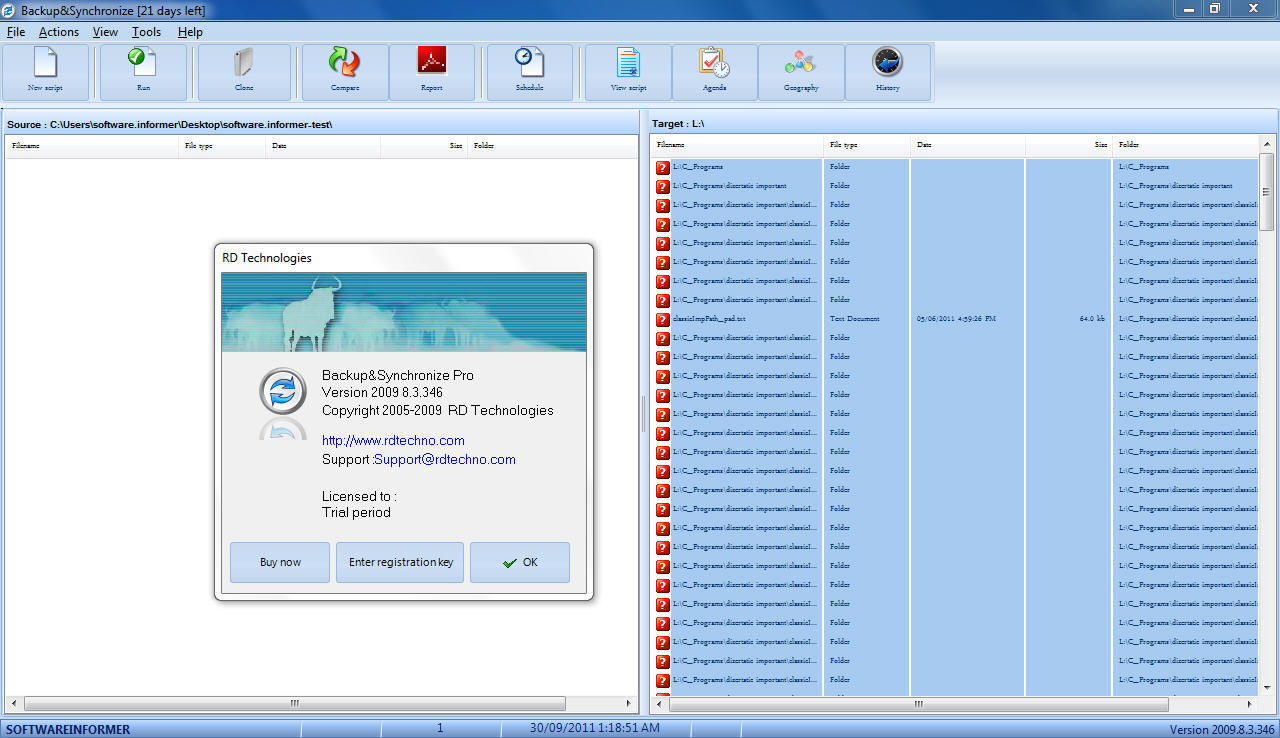The image size is (1280, 738).
Task: Click red question icon beside L:\C_Programs row
Action: tap(663, 167)
